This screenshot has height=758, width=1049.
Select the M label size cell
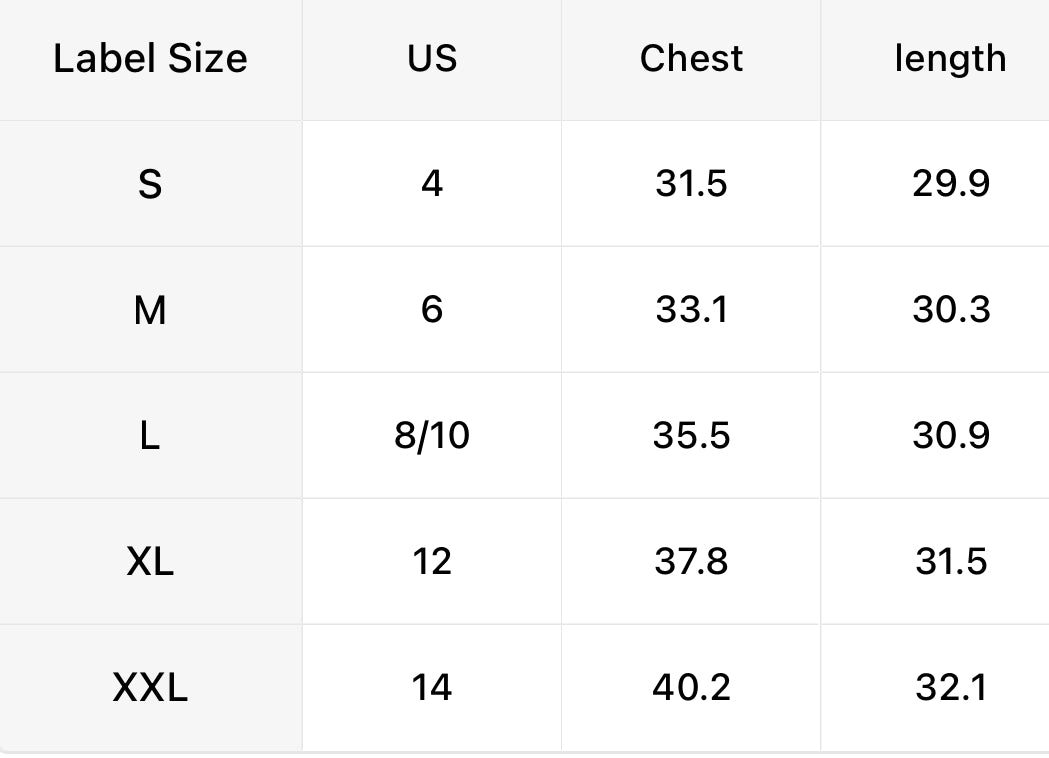coord(150,310)
